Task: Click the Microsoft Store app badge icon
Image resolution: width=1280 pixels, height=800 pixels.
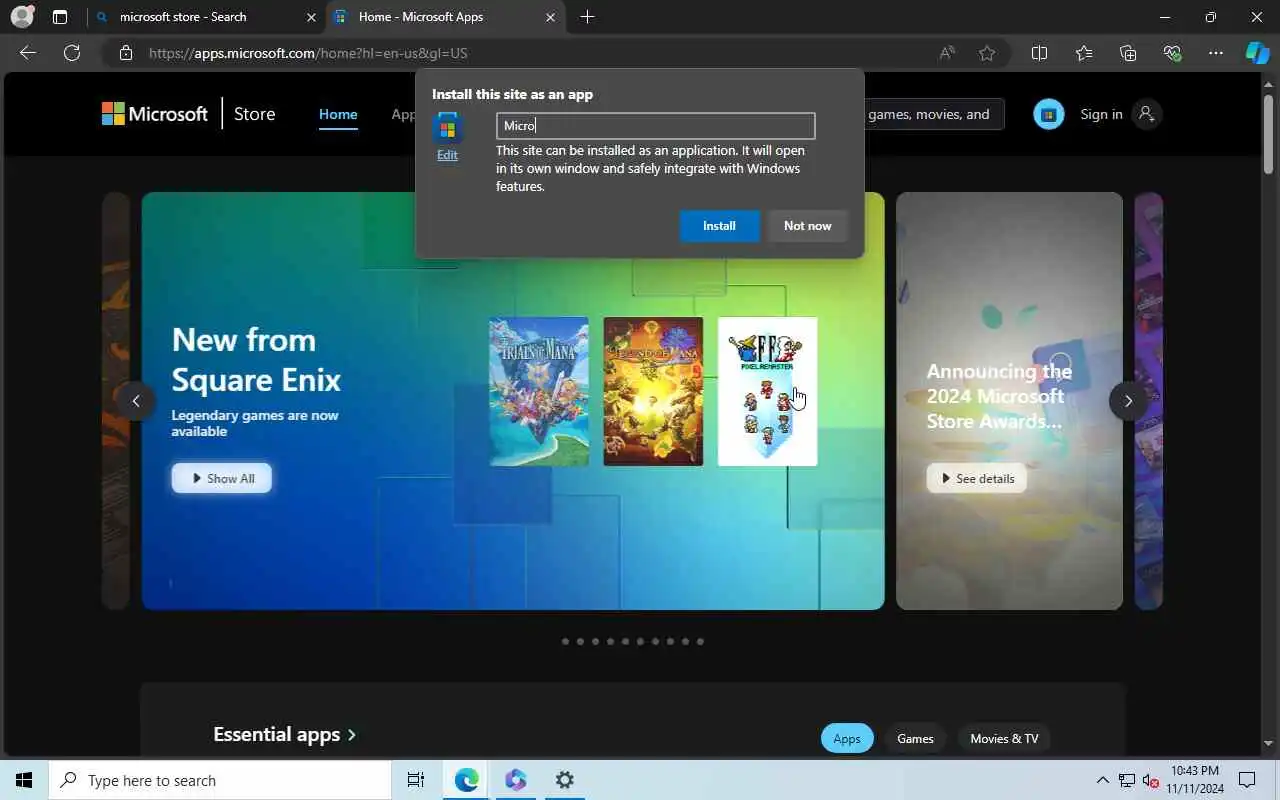Action: [1048, 114]
